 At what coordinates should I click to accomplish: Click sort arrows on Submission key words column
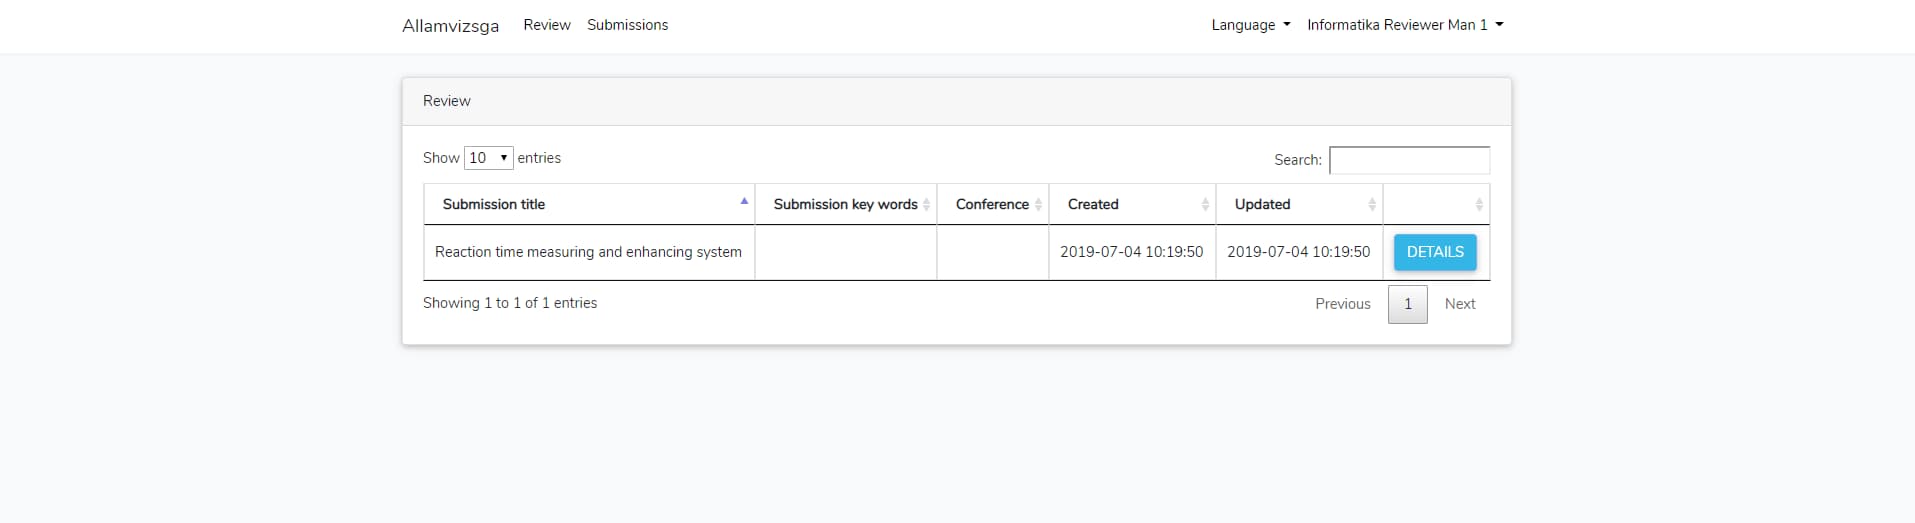click(926, 204)
